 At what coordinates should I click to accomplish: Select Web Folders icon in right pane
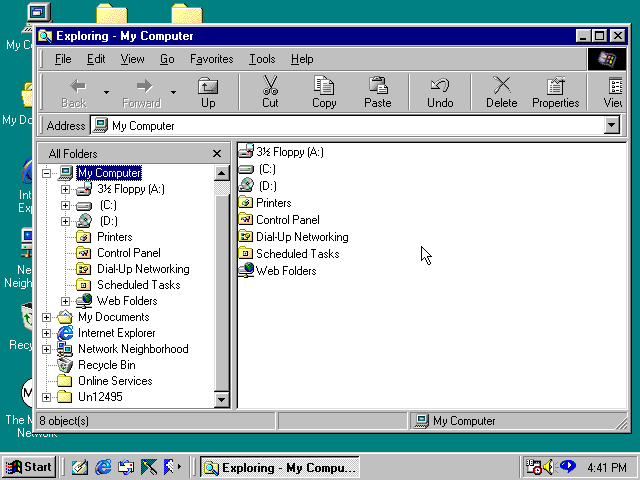point(246,270)
